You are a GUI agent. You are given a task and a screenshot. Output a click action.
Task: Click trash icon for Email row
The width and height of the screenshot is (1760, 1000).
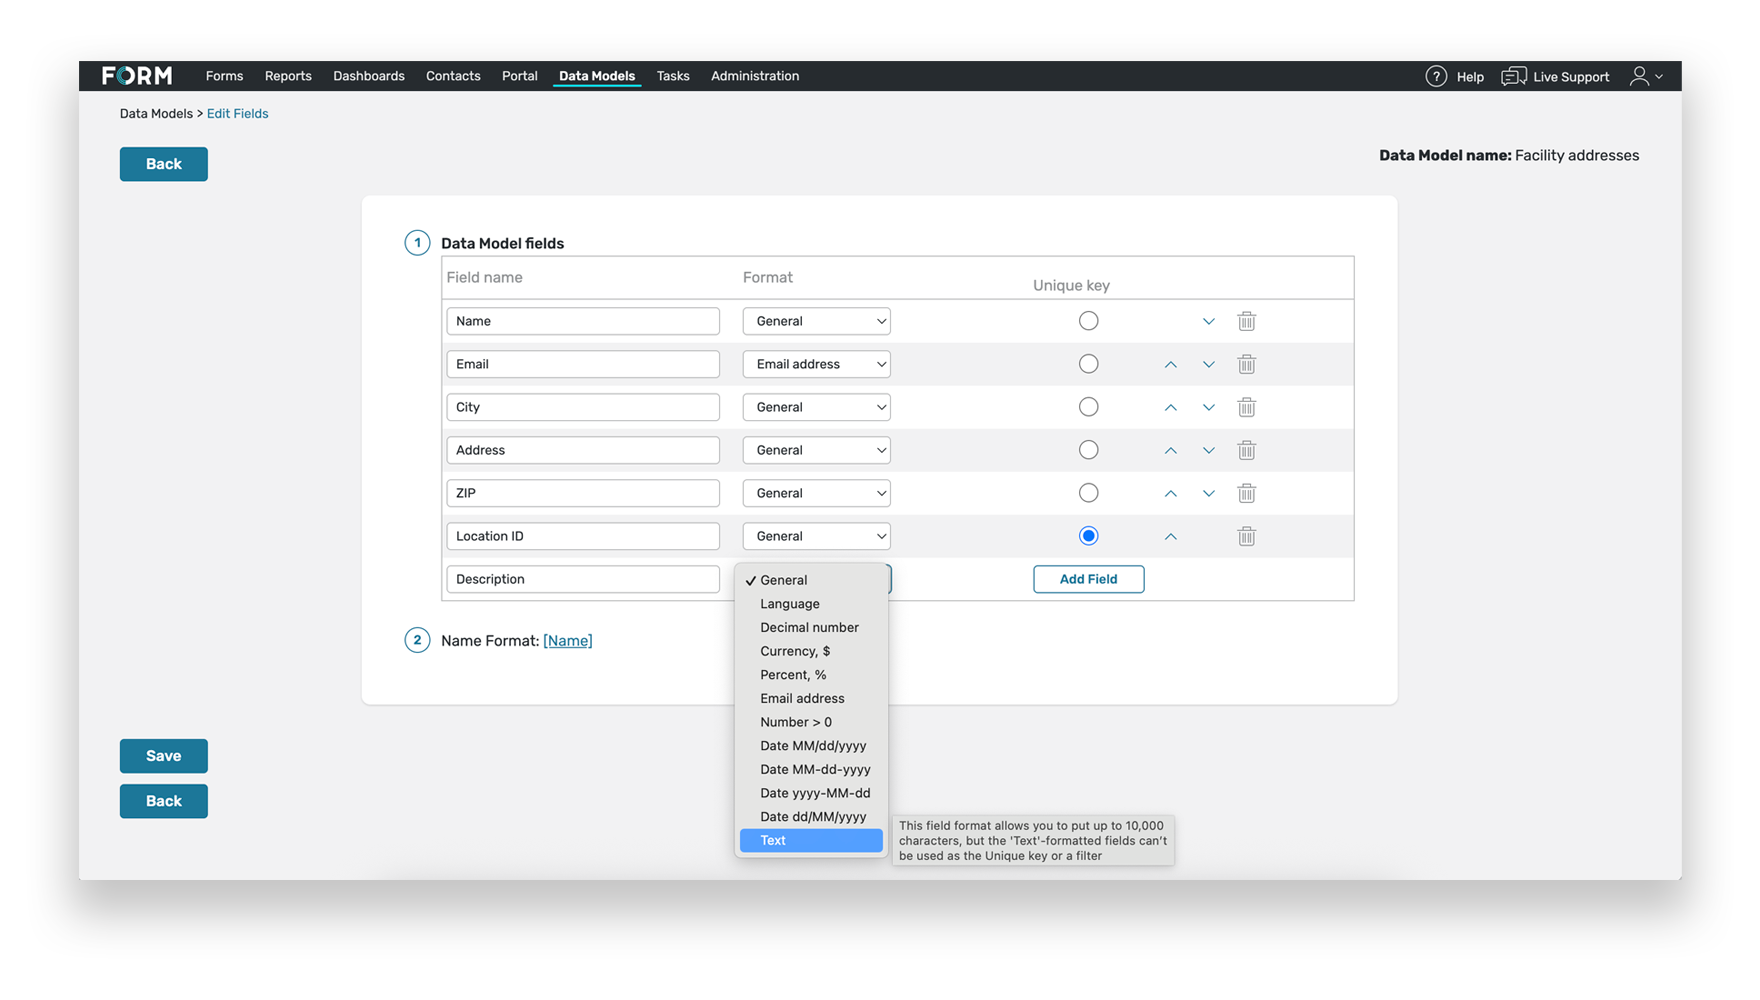click(1246, 364)
